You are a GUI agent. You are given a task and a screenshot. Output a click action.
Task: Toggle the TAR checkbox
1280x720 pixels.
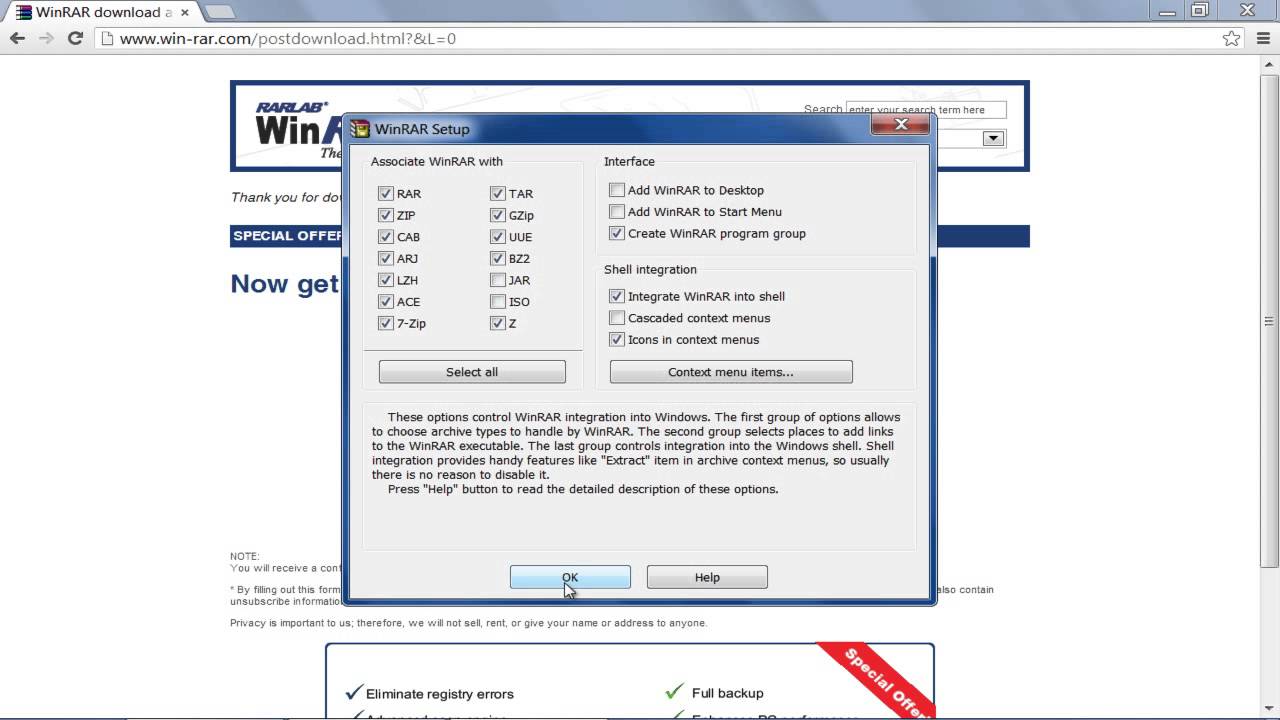498,193
